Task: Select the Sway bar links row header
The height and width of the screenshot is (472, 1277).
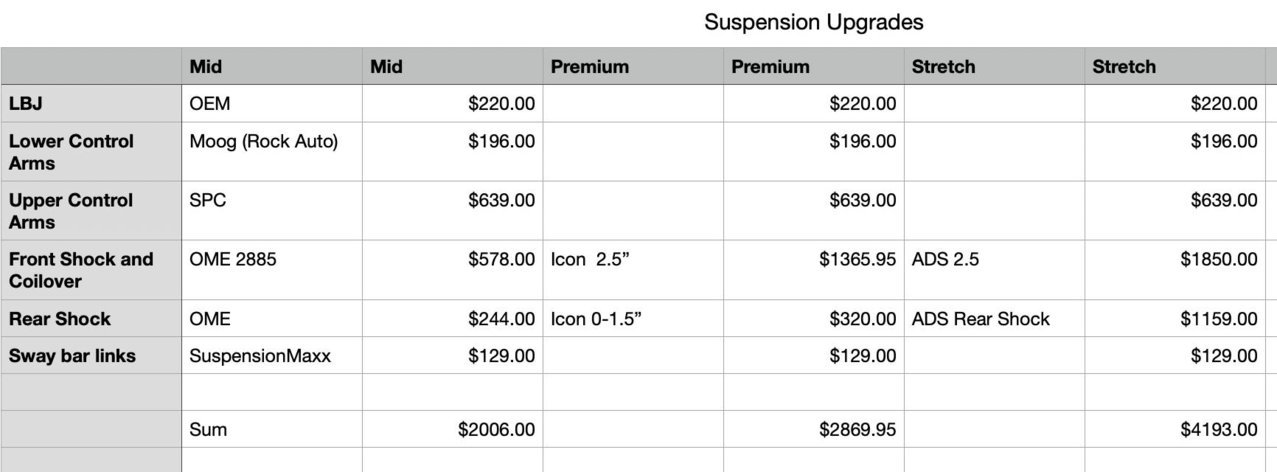Action: pos(91,355)
